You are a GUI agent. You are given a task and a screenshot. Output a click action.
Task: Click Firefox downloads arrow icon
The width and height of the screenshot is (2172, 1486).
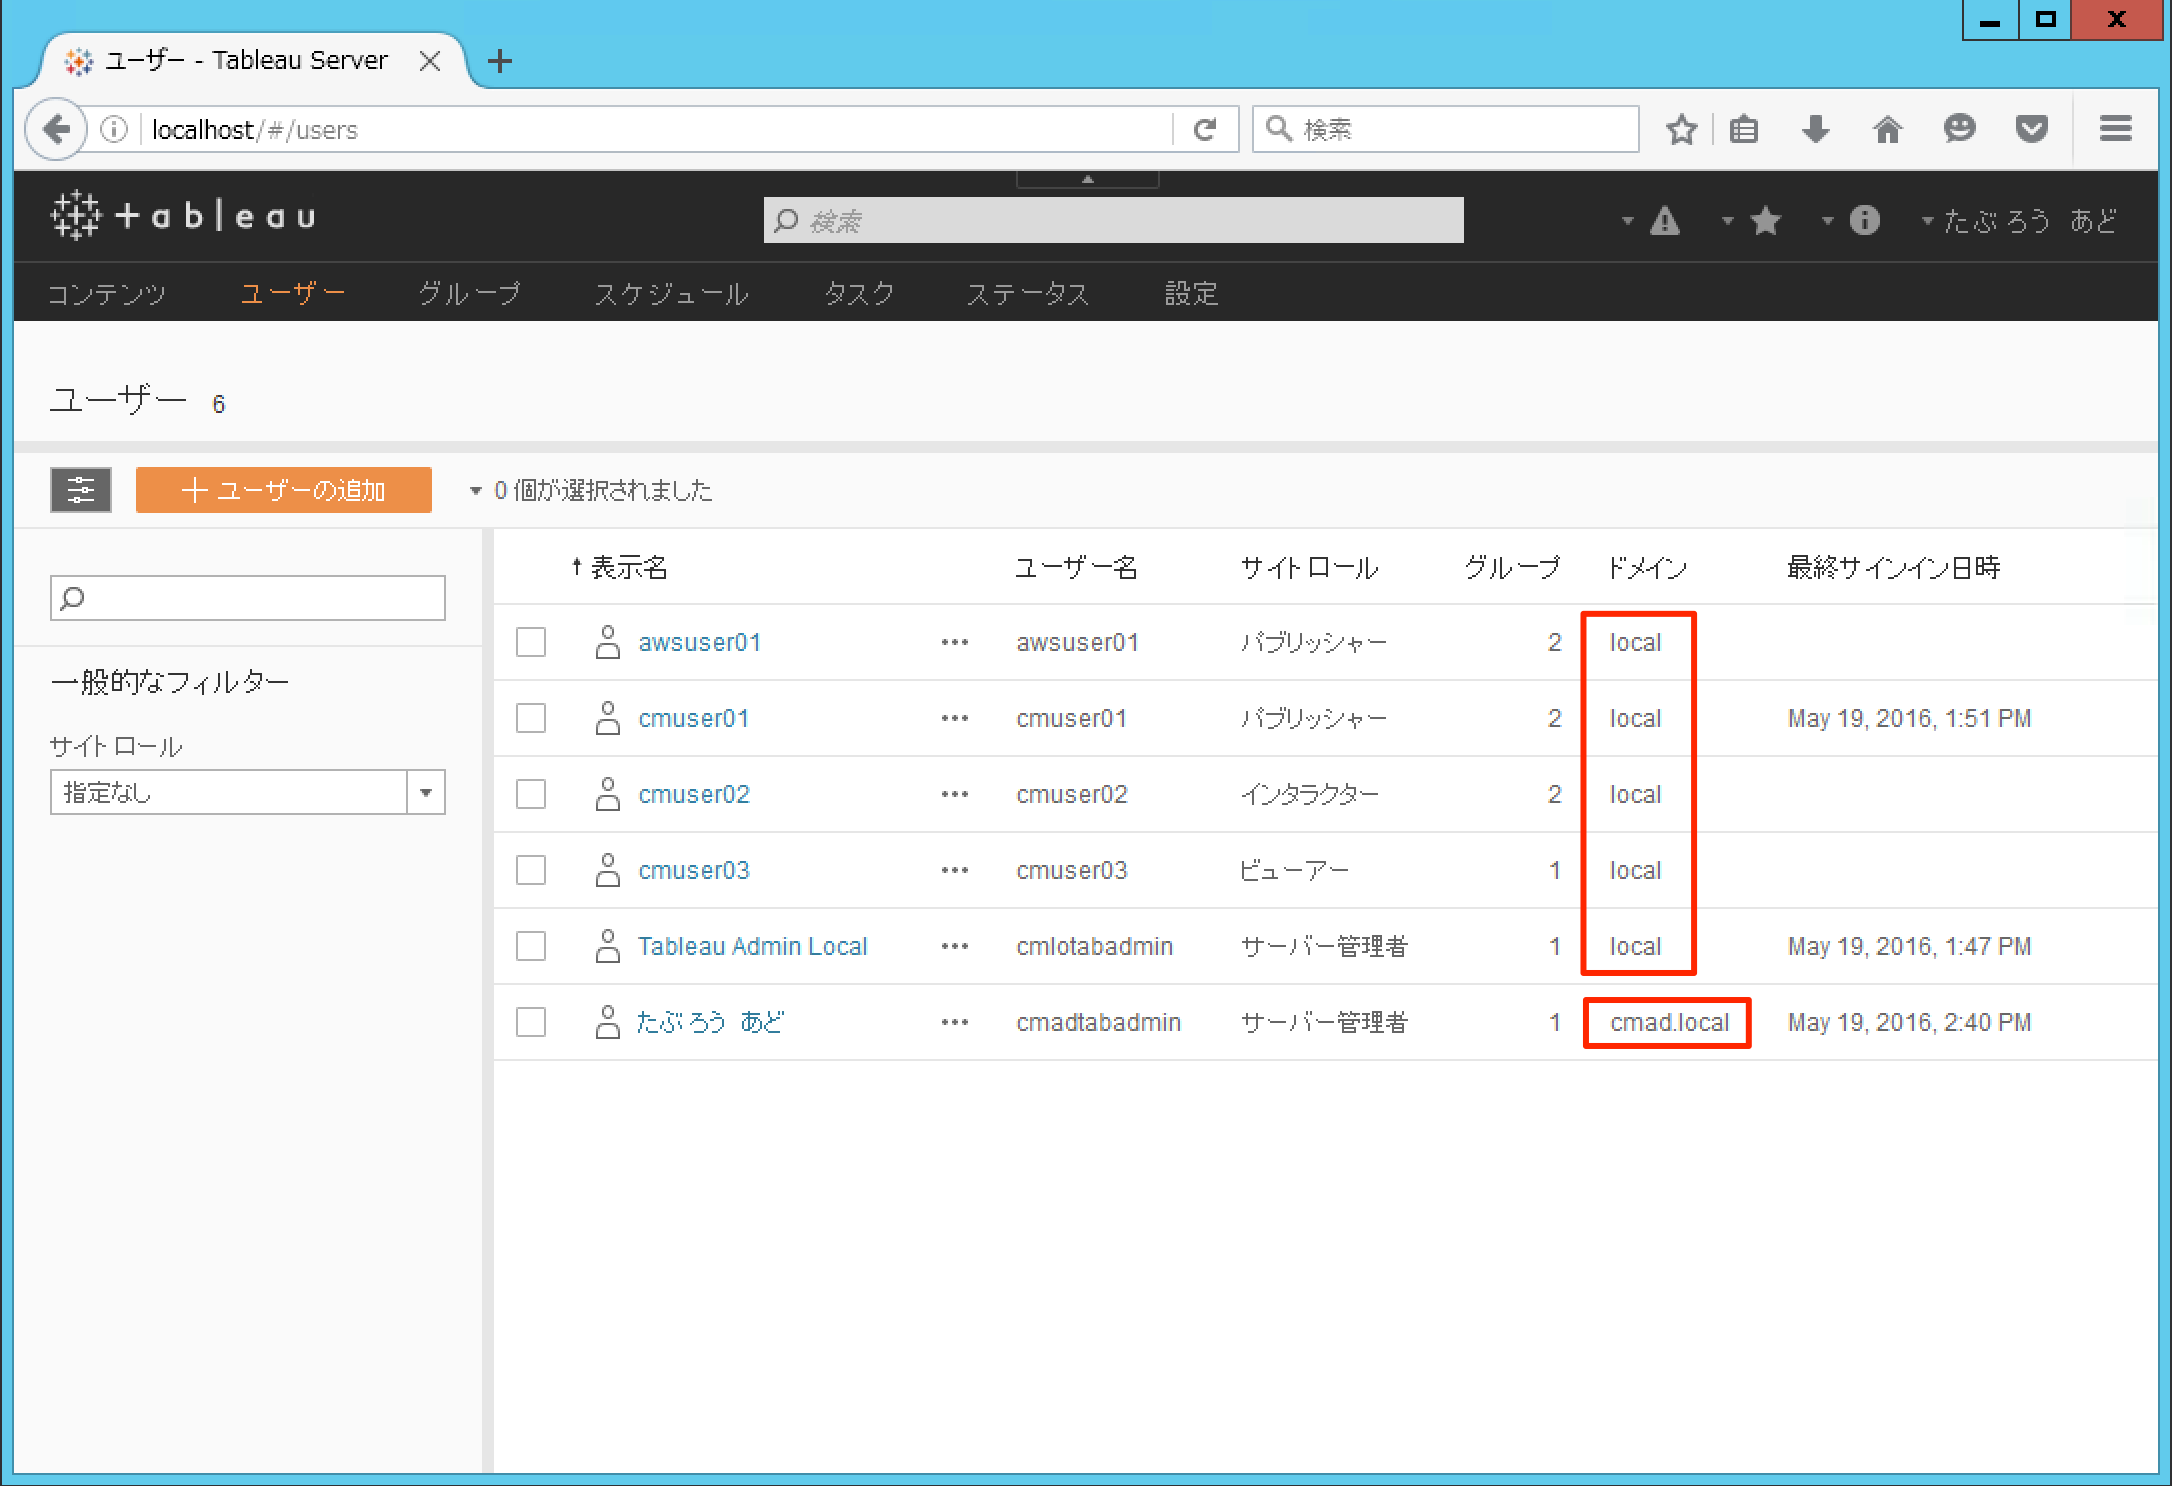[x=1815, y=129]
